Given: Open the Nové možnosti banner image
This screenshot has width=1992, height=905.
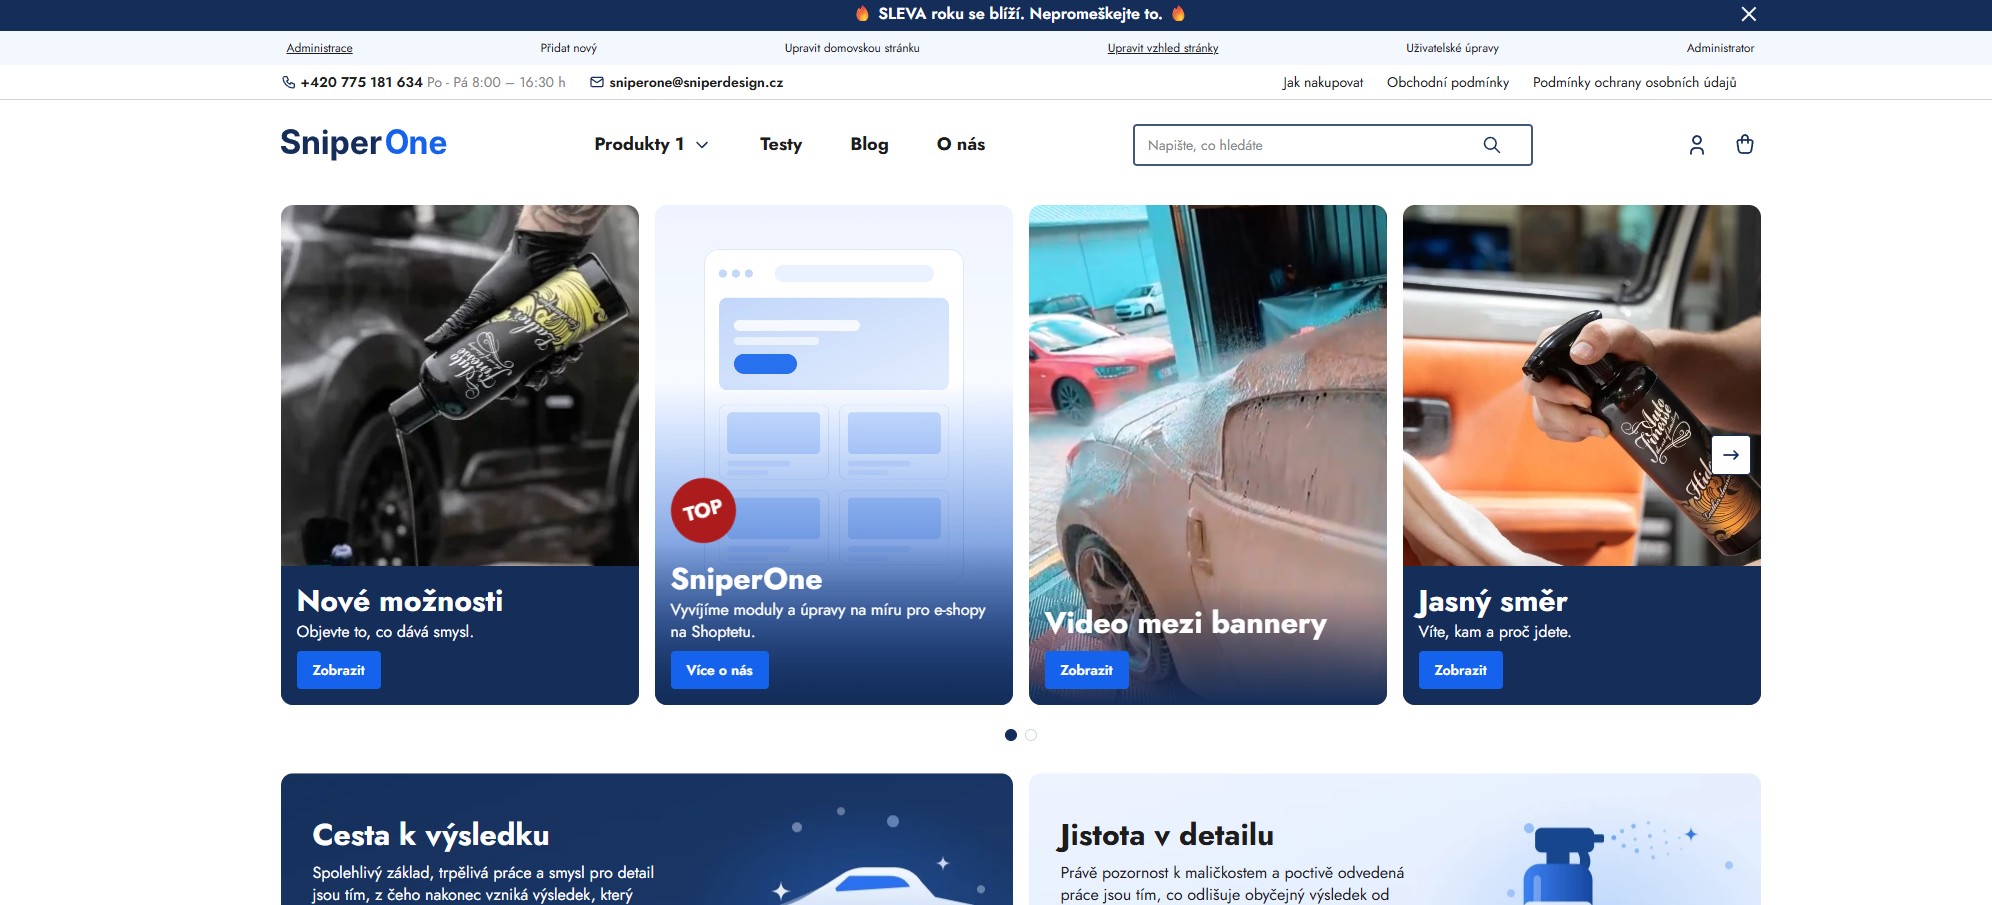Looking at the screenshot, I should click(460, 386).
